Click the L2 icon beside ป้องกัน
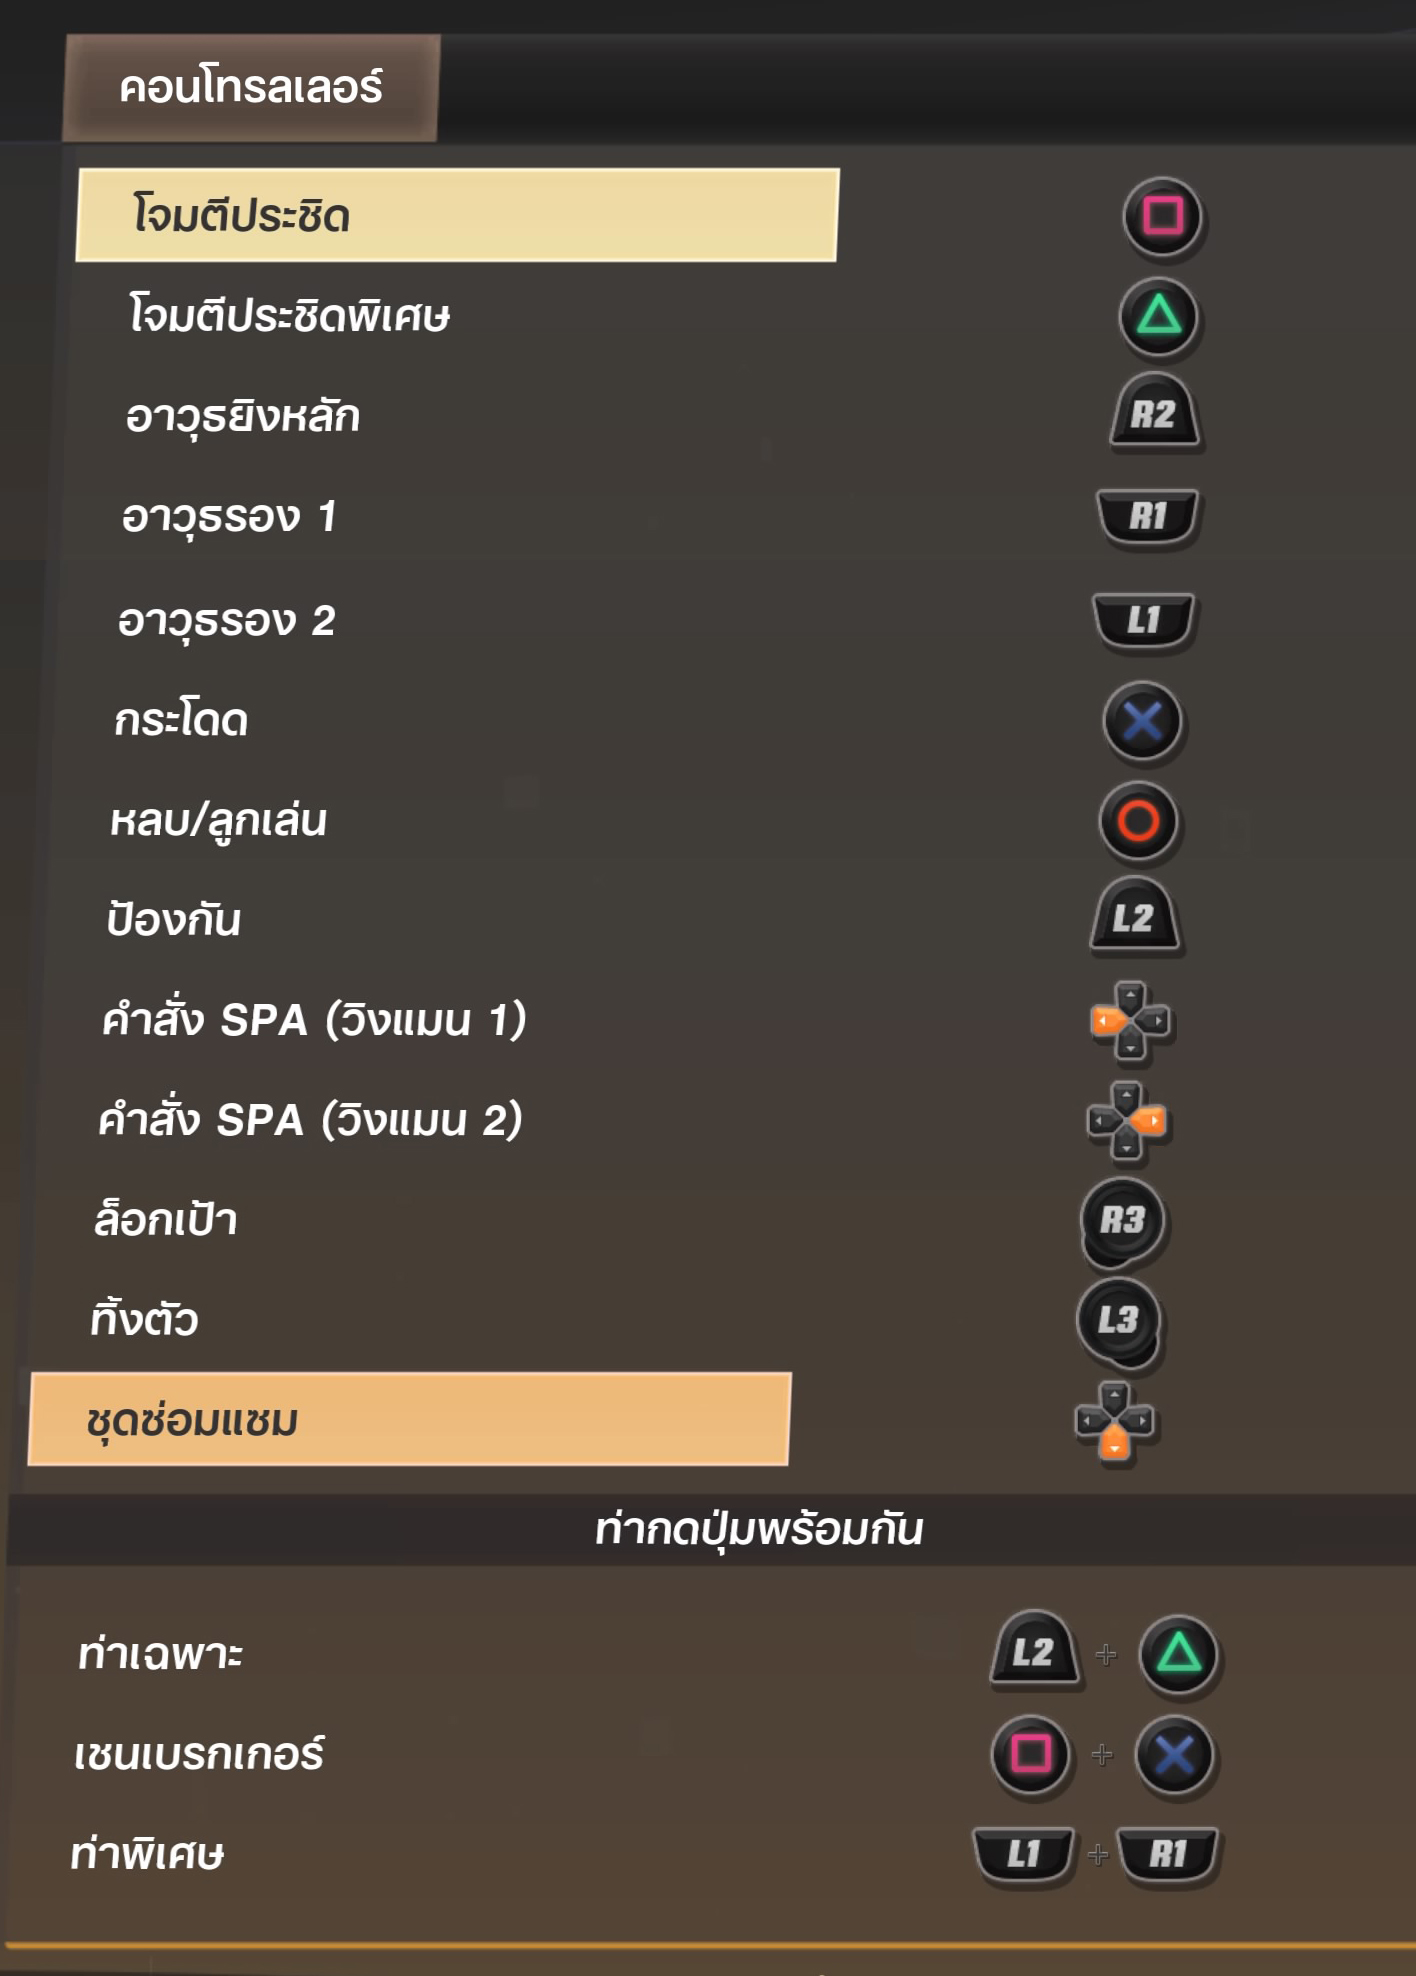 [x=1134, y=918]
